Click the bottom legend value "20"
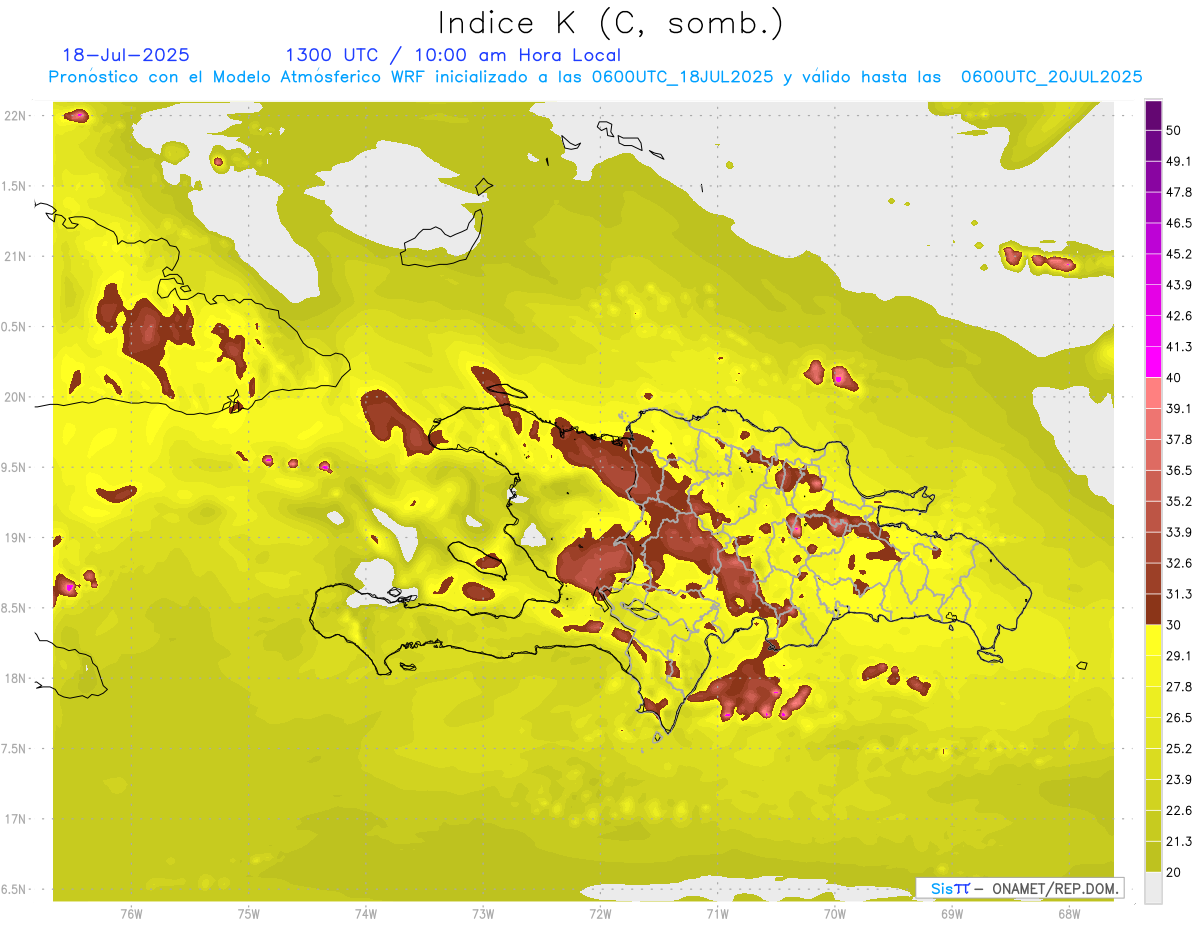The image size is (1200, 927). pyautogui.click(x=1175, y=872)
